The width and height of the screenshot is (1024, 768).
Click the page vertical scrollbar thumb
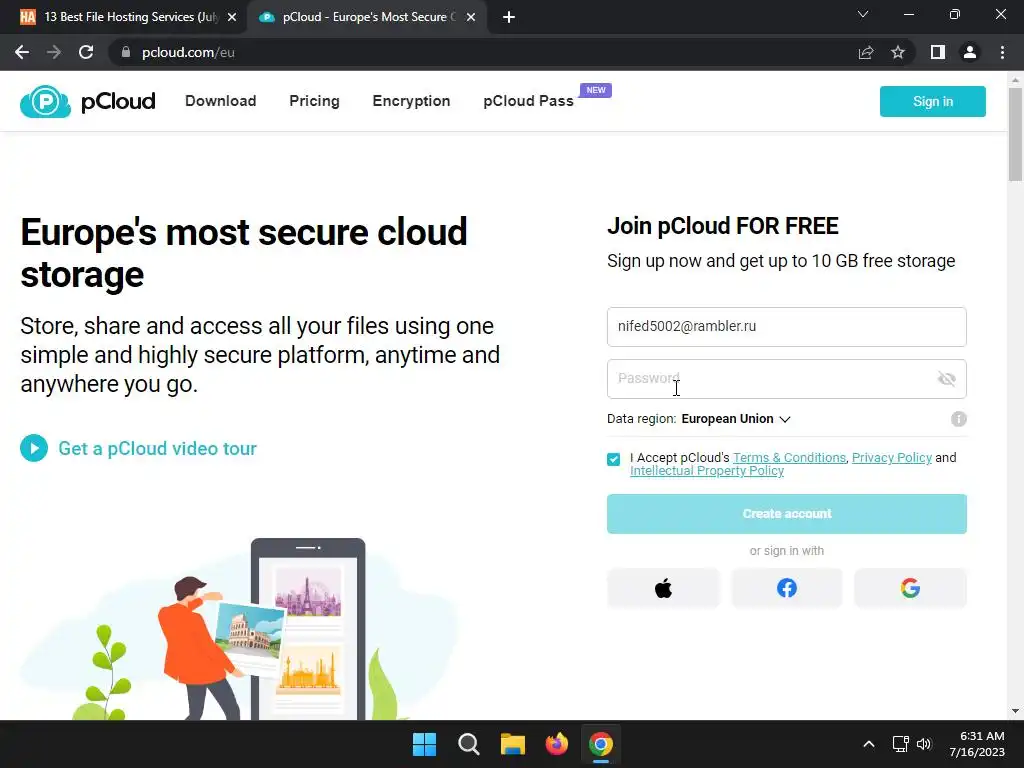[x=1015, y=133]
